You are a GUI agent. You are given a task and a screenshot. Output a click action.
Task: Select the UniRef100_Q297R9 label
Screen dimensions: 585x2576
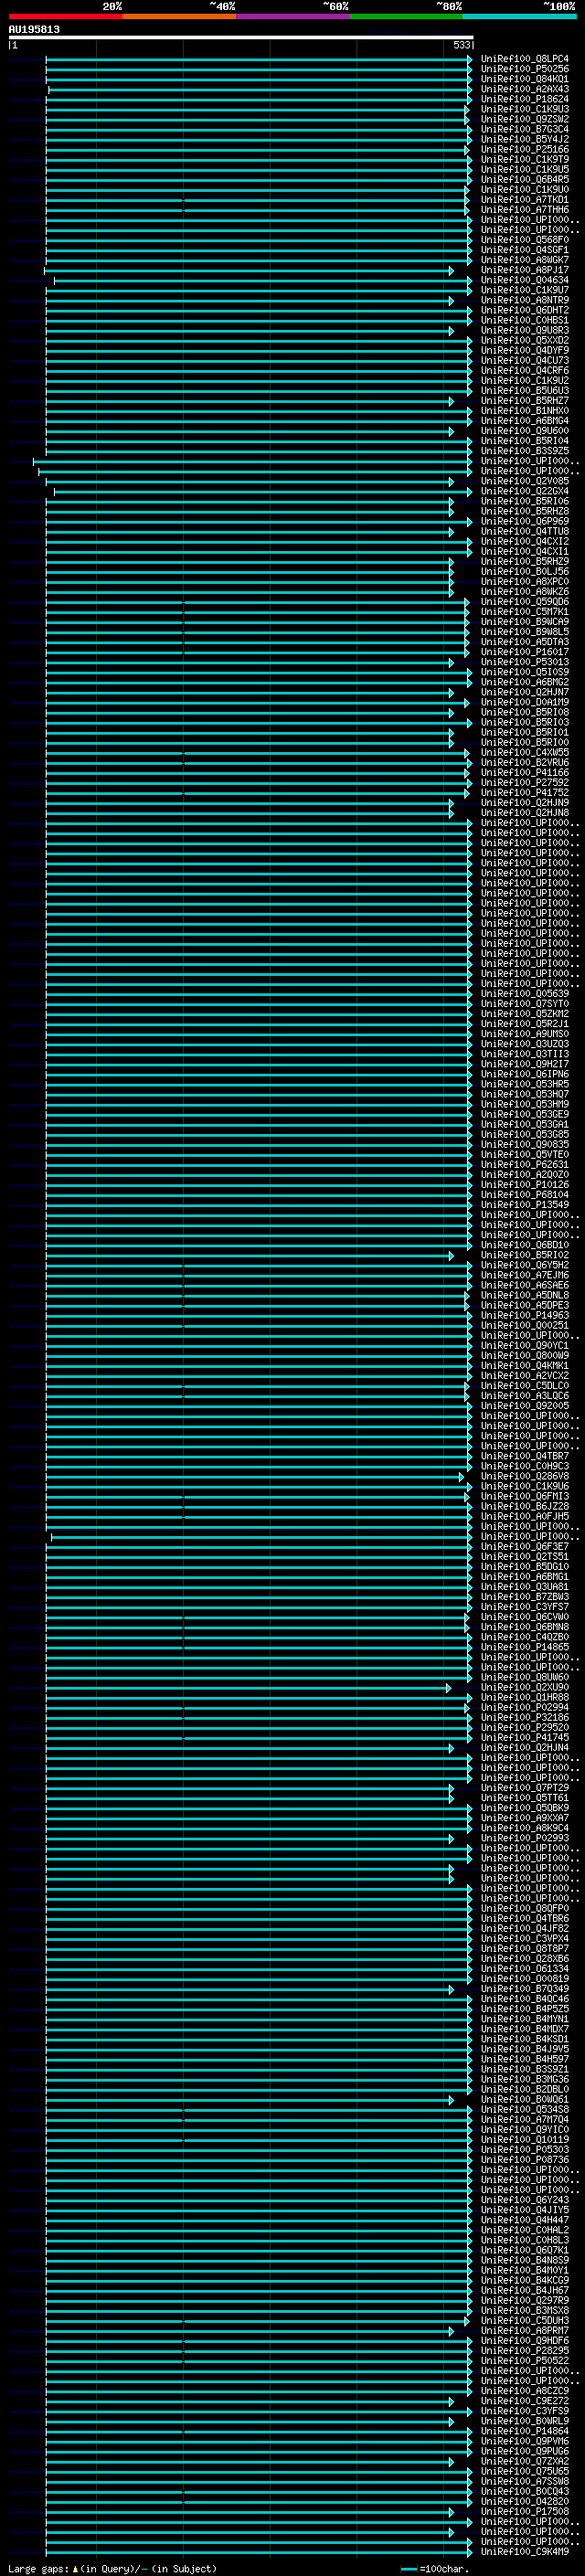pyautogui.click(x=525, y=2300)
